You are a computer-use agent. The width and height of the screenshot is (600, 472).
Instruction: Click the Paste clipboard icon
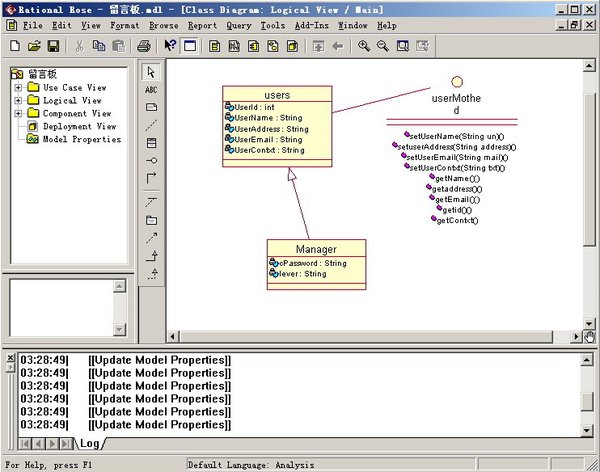119,46
